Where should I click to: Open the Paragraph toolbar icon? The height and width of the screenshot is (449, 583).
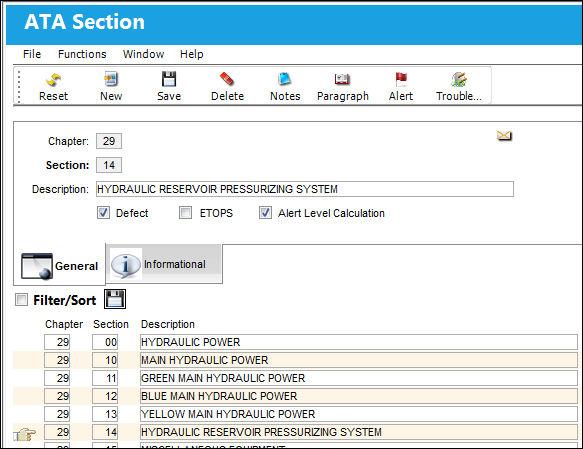(342, 79)
